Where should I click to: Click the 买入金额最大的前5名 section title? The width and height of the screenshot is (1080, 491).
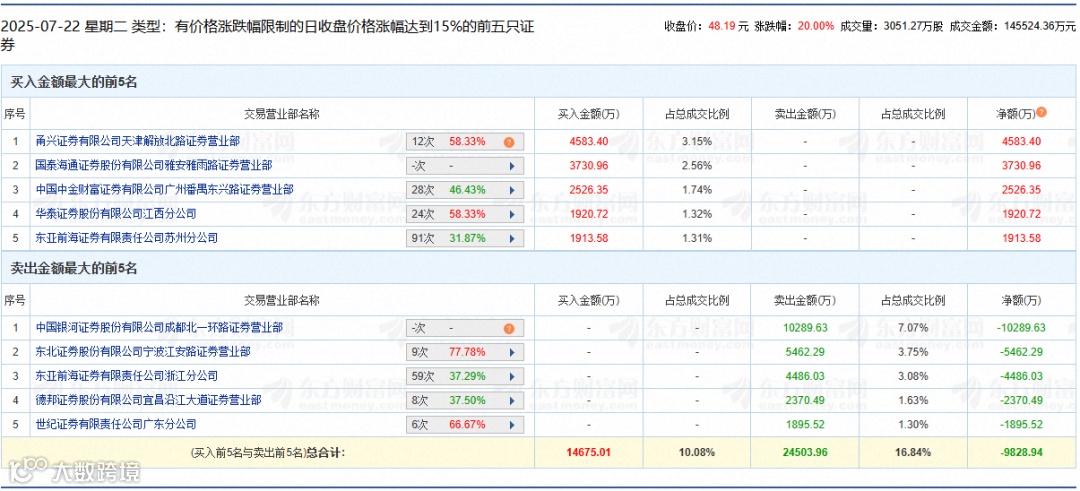click(x=74, y=81)
